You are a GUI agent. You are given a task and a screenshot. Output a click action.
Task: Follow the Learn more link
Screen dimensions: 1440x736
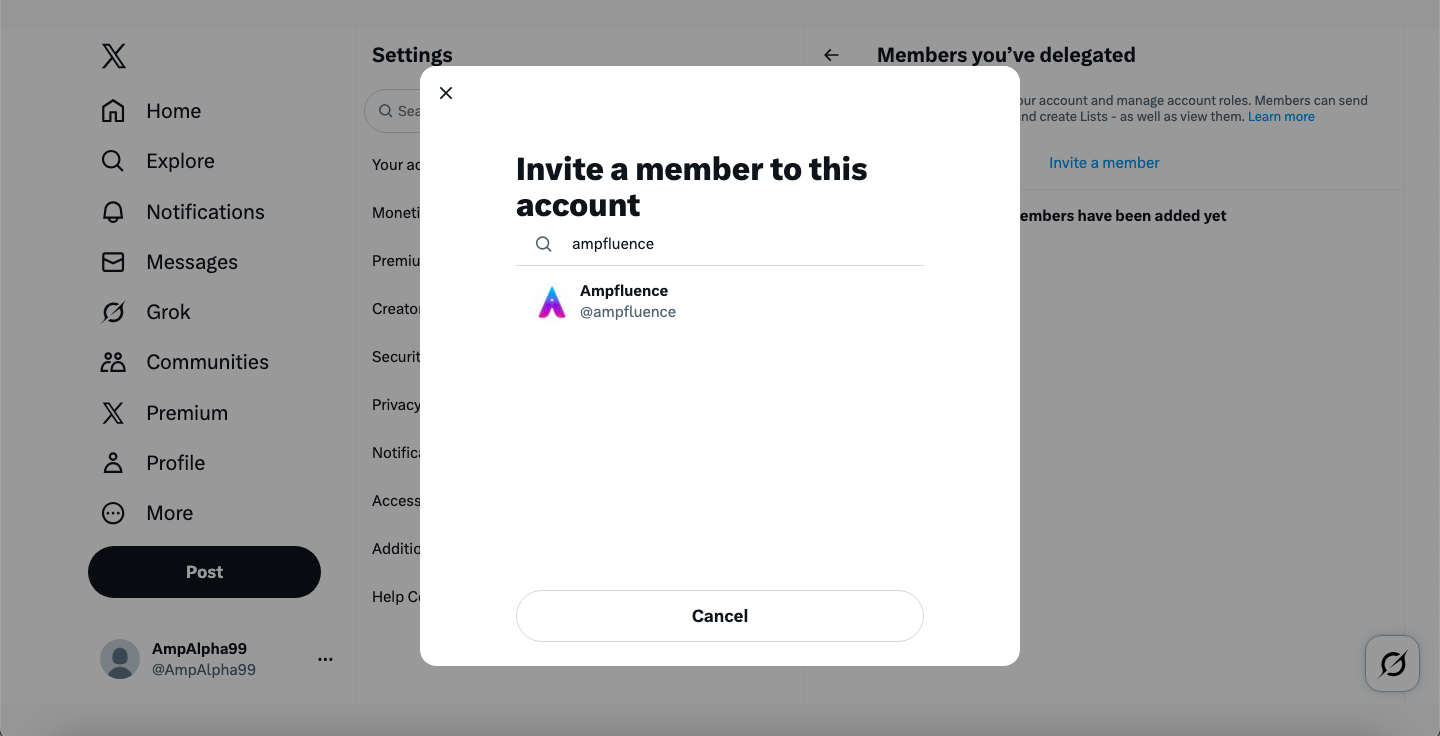point(1281,117)
